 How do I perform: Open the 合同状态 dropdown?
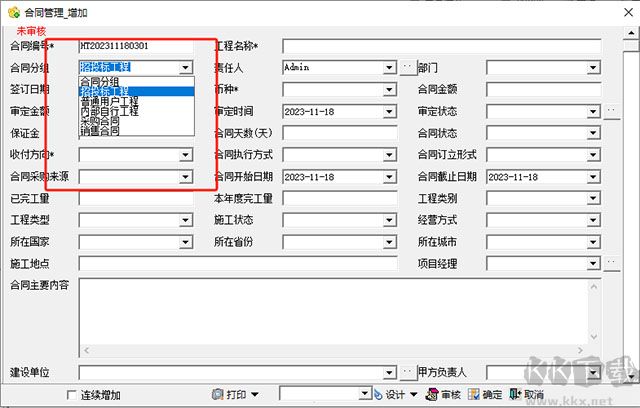[593, 133]
